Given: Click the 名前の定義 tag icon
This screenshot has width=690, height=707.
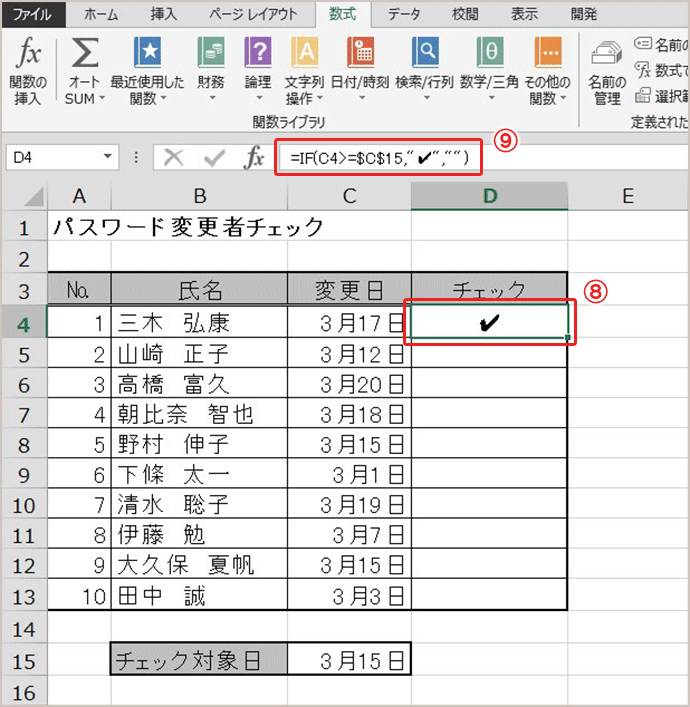Looking at the screenshot, I should (643, 43).
